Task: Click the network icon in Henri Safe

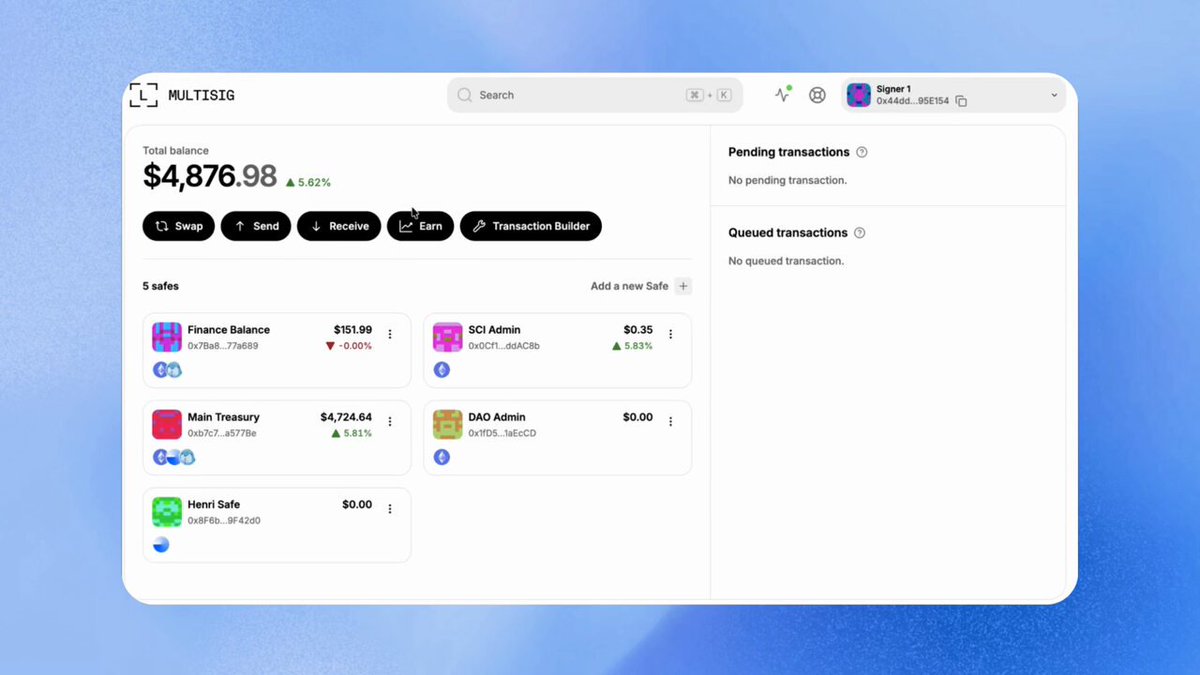Action: [161, 545]
